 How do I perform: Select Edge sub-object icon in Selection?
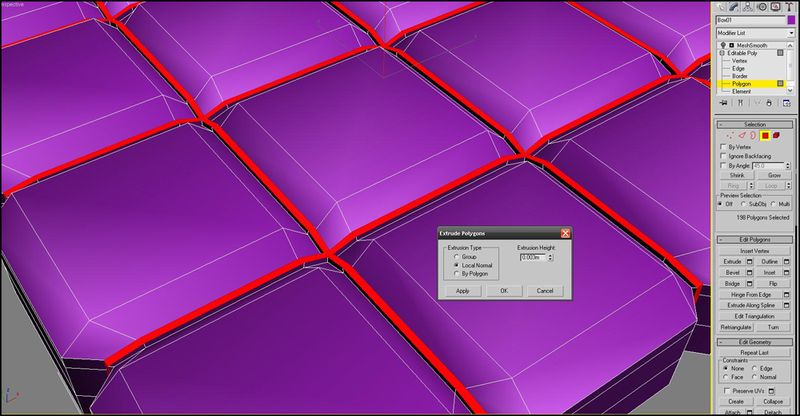click(x=742, y=135)
